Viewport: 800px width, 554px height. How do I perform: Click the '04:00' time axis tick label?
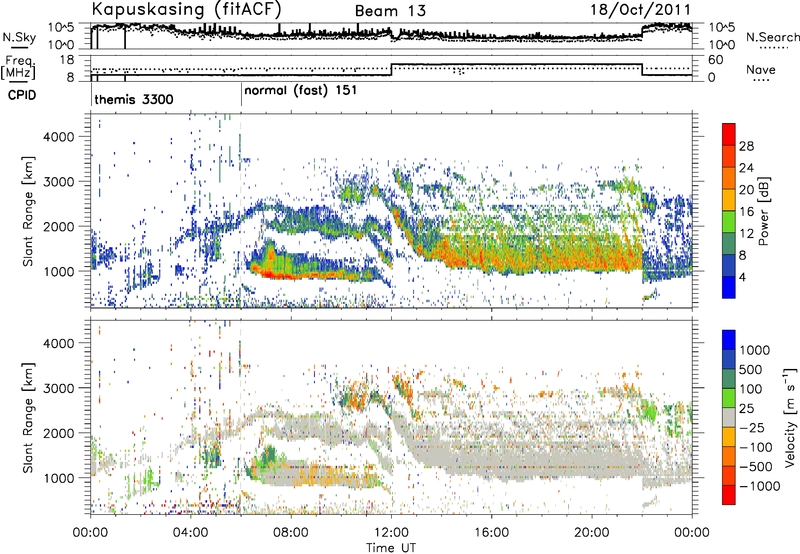click(x=191, y=533)
